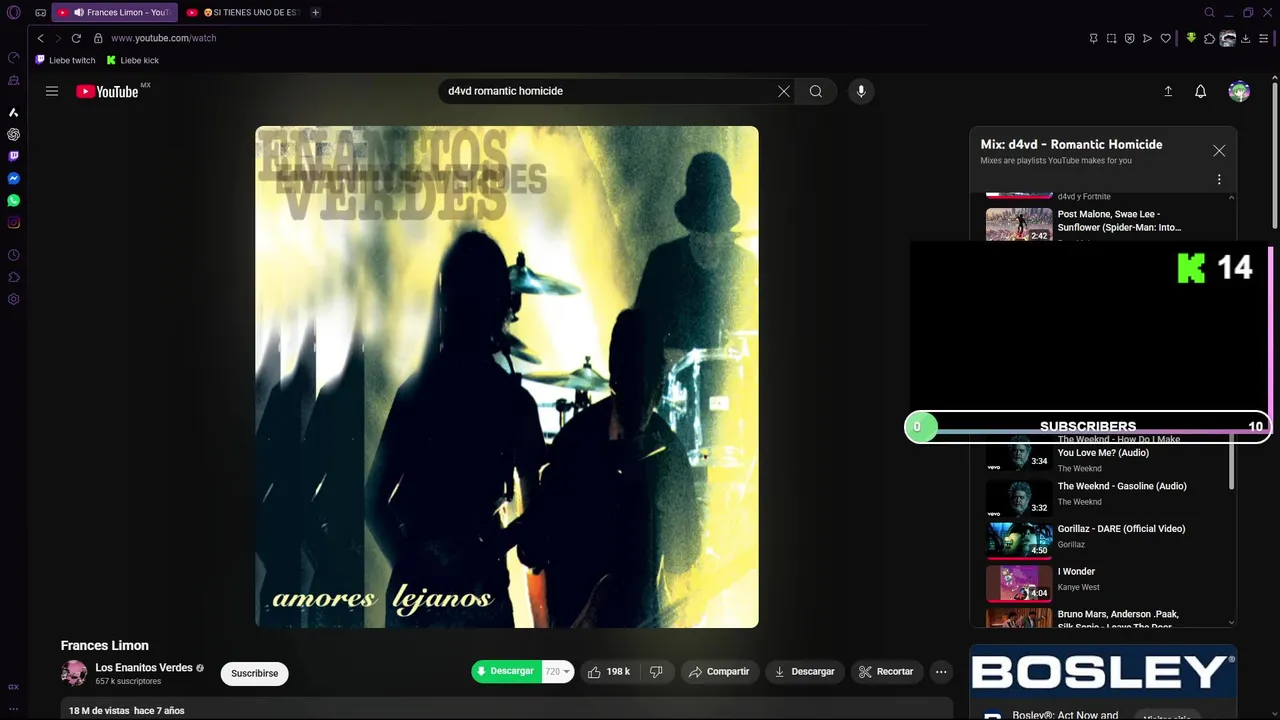Play How Do I Make You Love Me? (Audio)
Viewport: 1280px width, 720px height.
tap(1105, 454)
